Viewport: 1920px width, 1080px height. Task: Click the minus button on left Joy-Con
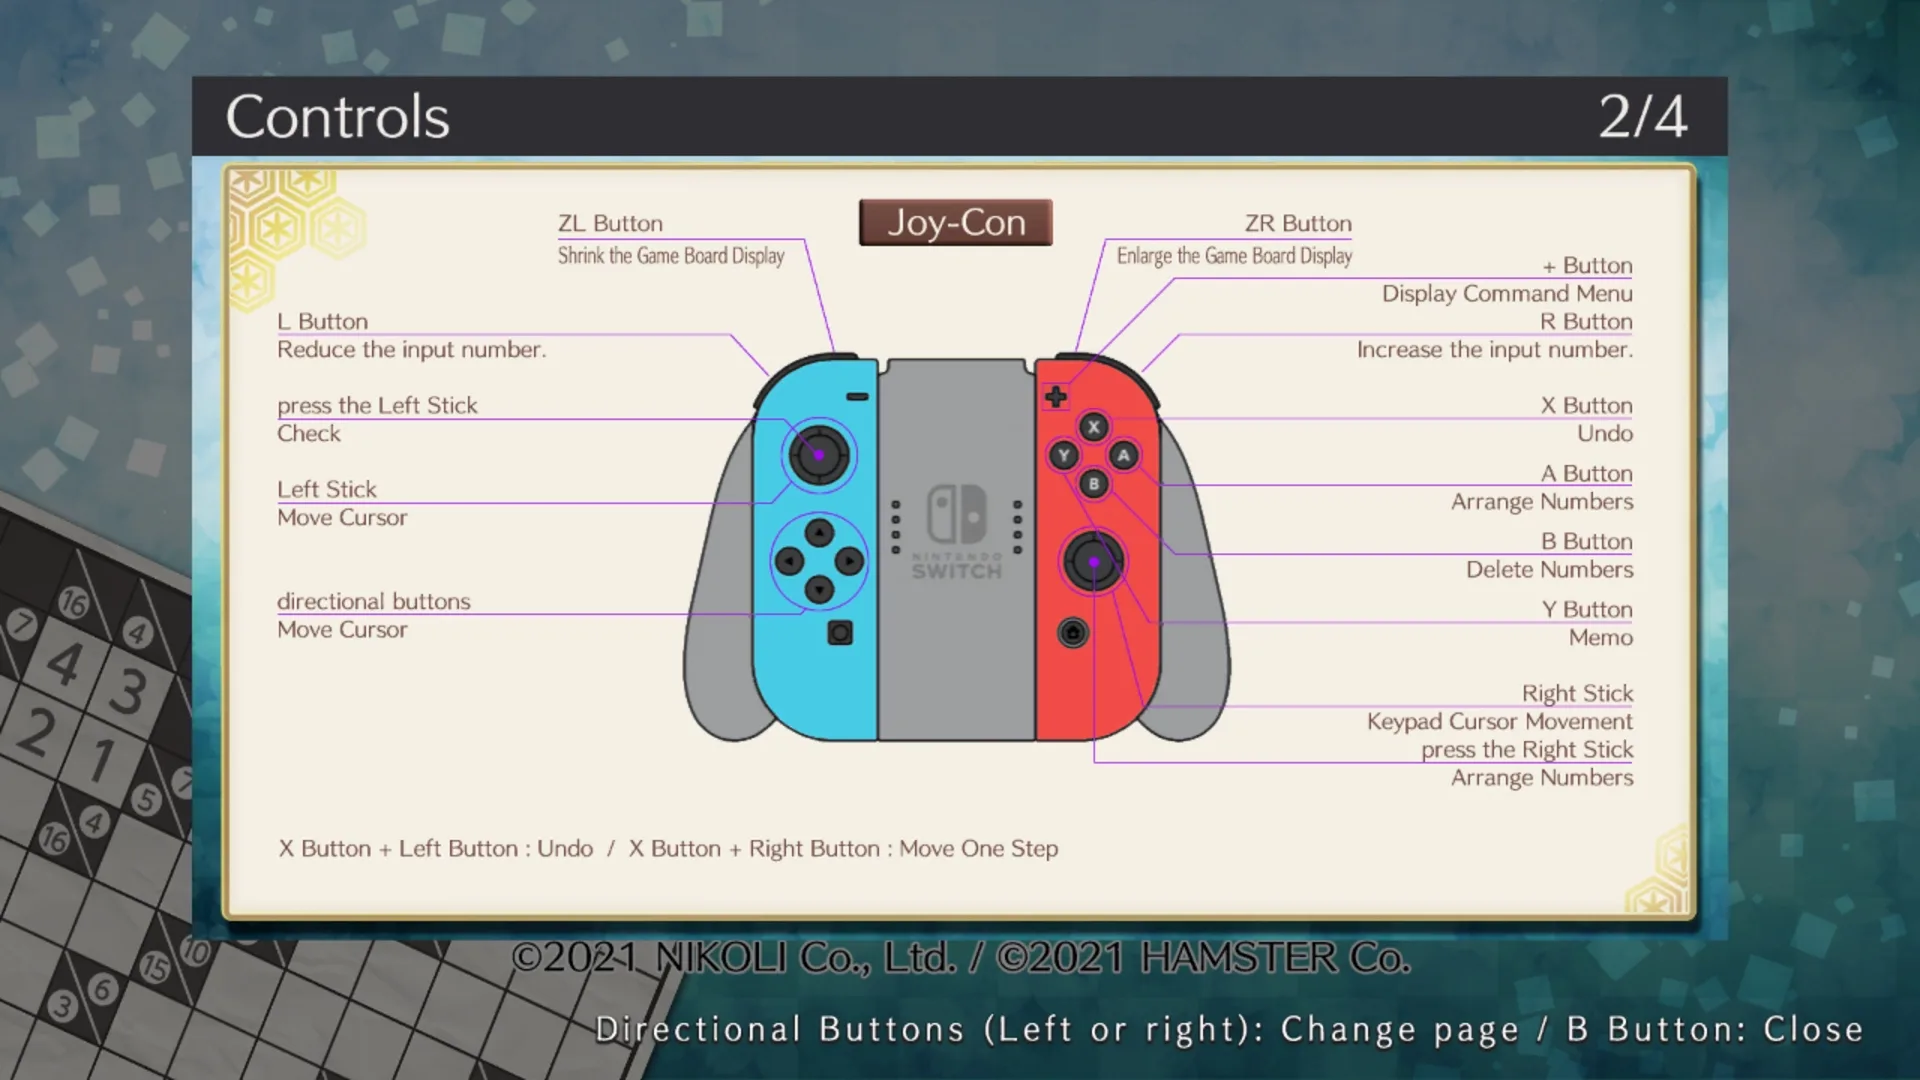click(857, 397)
